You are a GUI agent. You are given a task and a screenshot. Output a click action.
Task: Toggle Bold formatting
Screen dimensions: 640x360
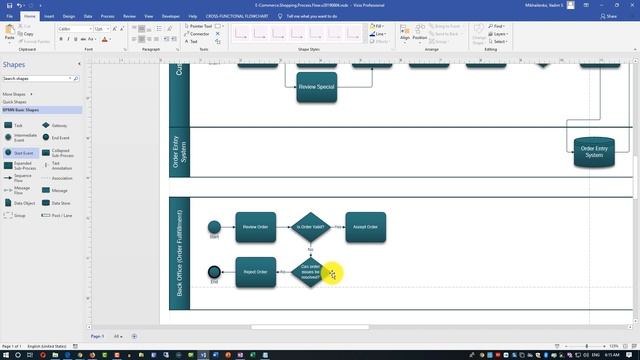point(61,39)
